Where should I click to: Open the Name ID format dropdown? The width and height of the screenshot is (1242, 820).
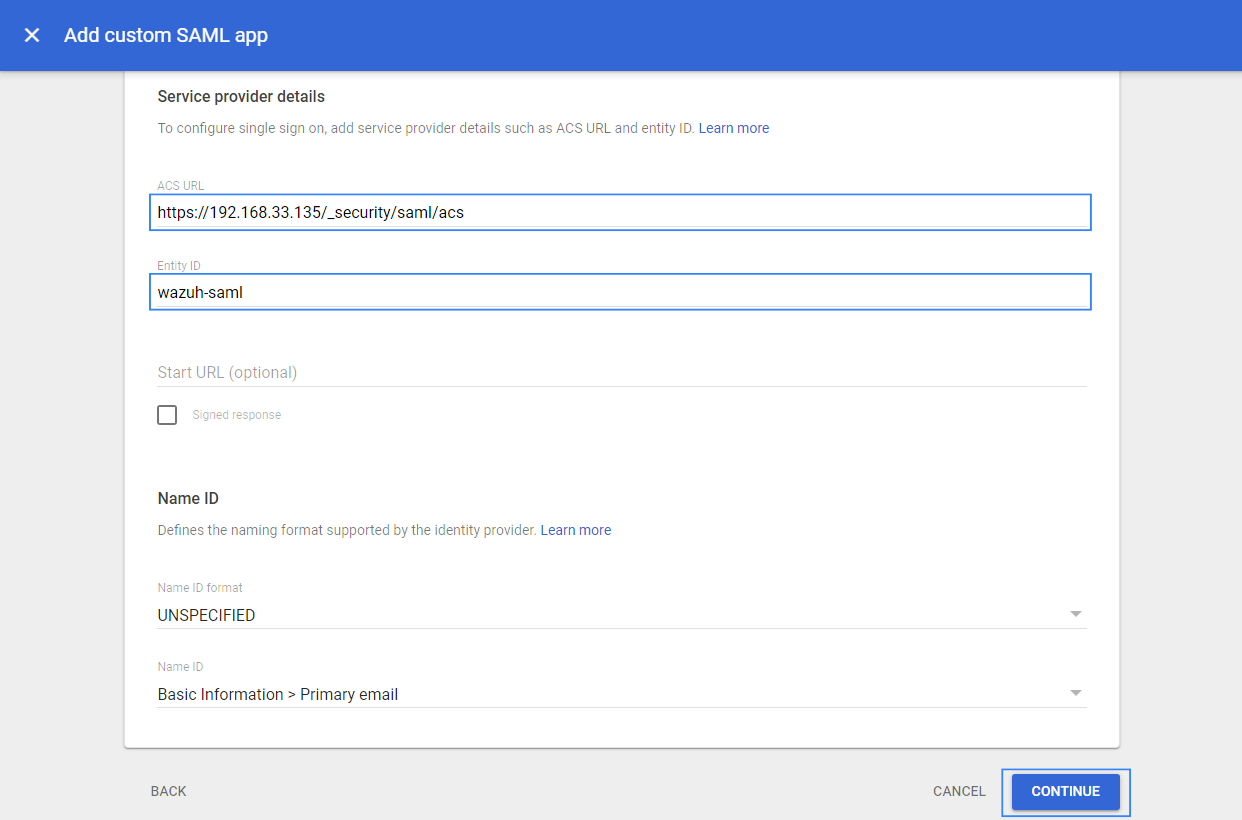(x=622, y=615)
